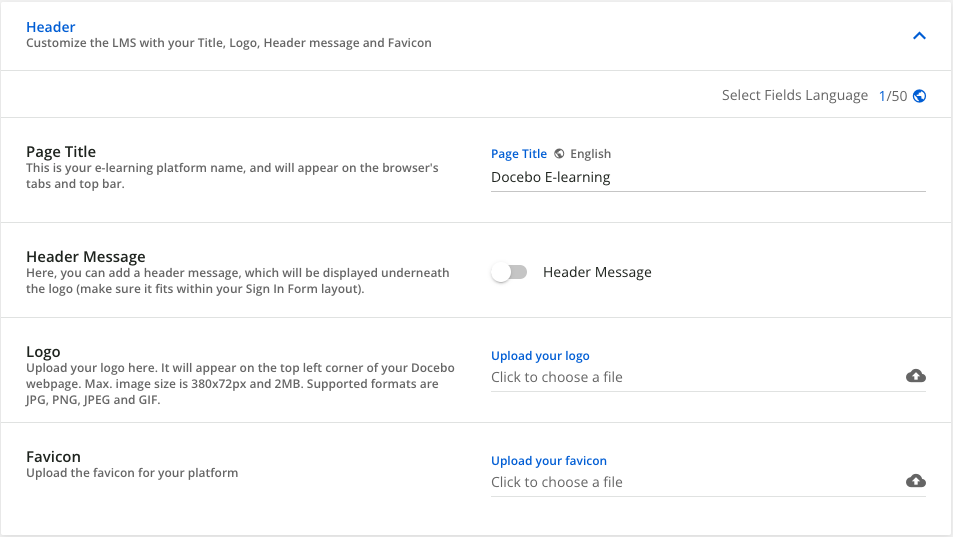The image size is (953, 537).
Task: Click the Logo section heading
Action: [x=43, y=352]
